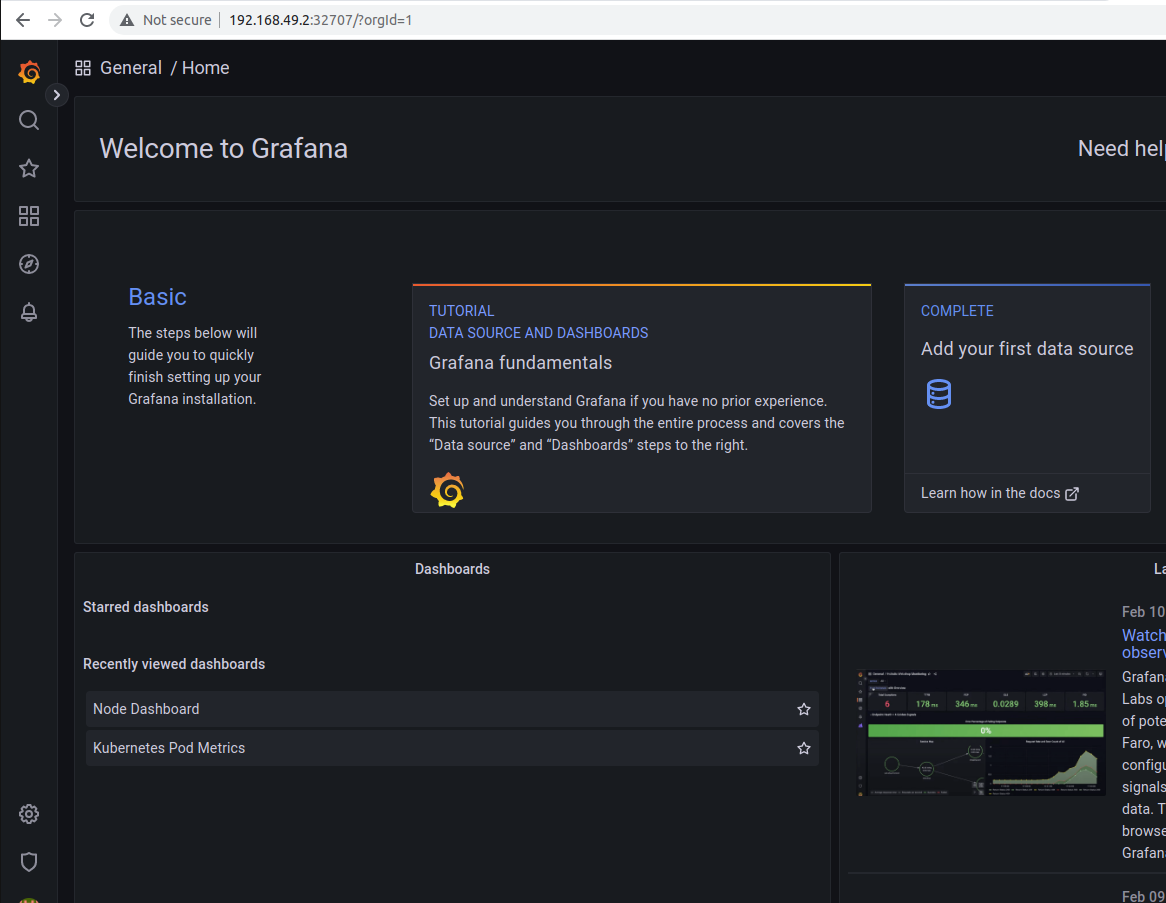Go back using browser back arrow
Viewport: 1166px width, 903px height.
click(x=23, y=20)
